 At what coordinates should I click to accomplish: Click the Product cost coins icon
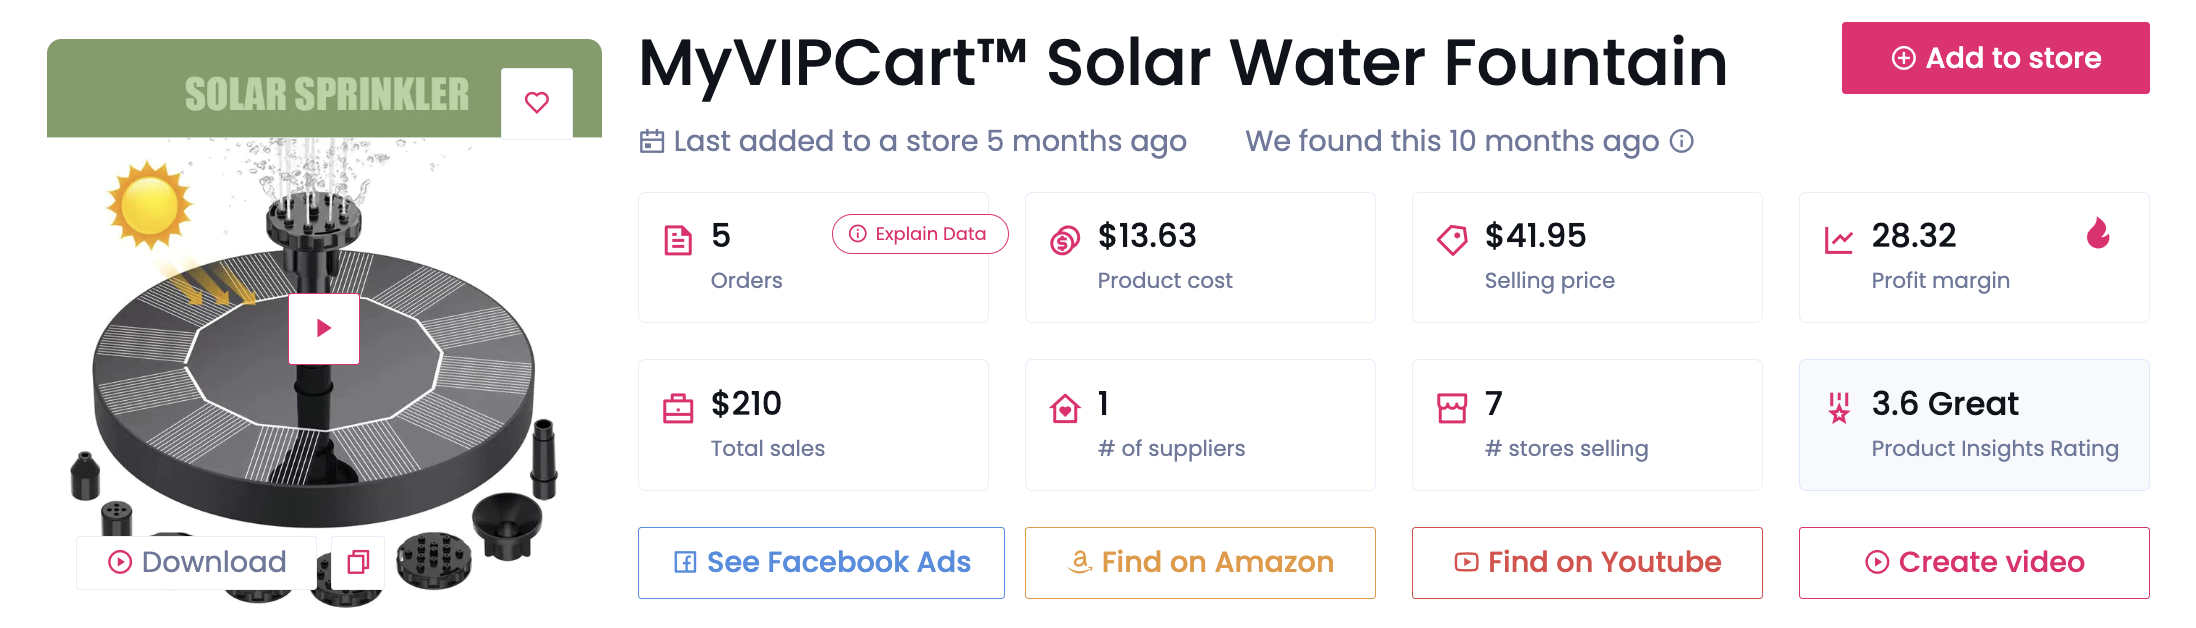point(1065,241)
